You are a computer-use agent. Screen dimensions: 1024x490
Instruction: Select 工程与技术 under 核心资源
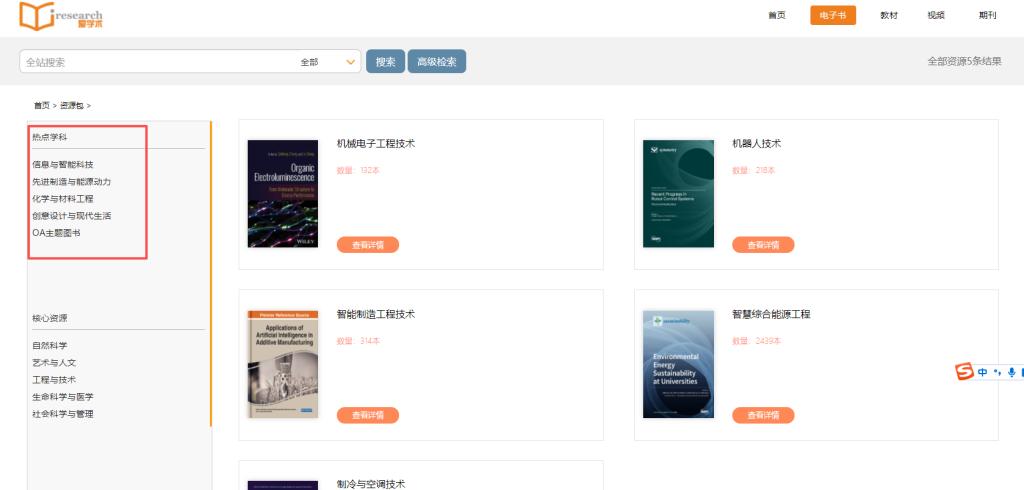pos(54,380)
